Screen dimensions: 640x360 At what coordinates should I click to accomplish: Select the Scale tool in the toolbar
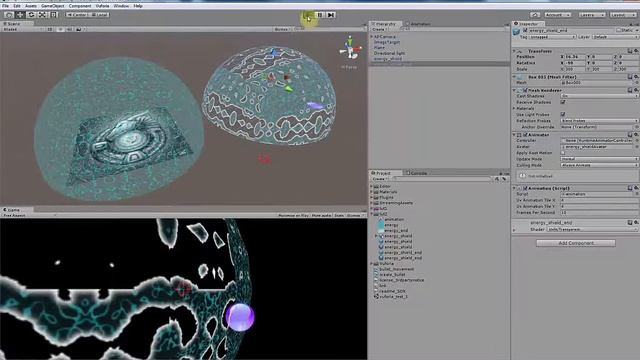point(42,15)
